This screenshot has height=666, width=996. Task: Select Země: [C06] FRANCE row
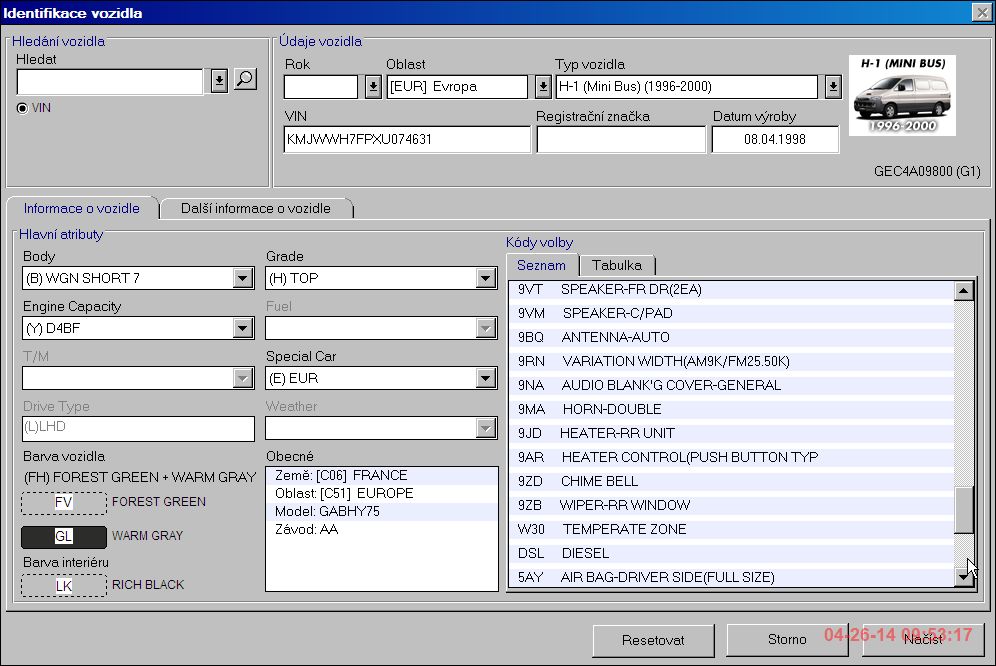pyautogui.click(x=382, y=475)
